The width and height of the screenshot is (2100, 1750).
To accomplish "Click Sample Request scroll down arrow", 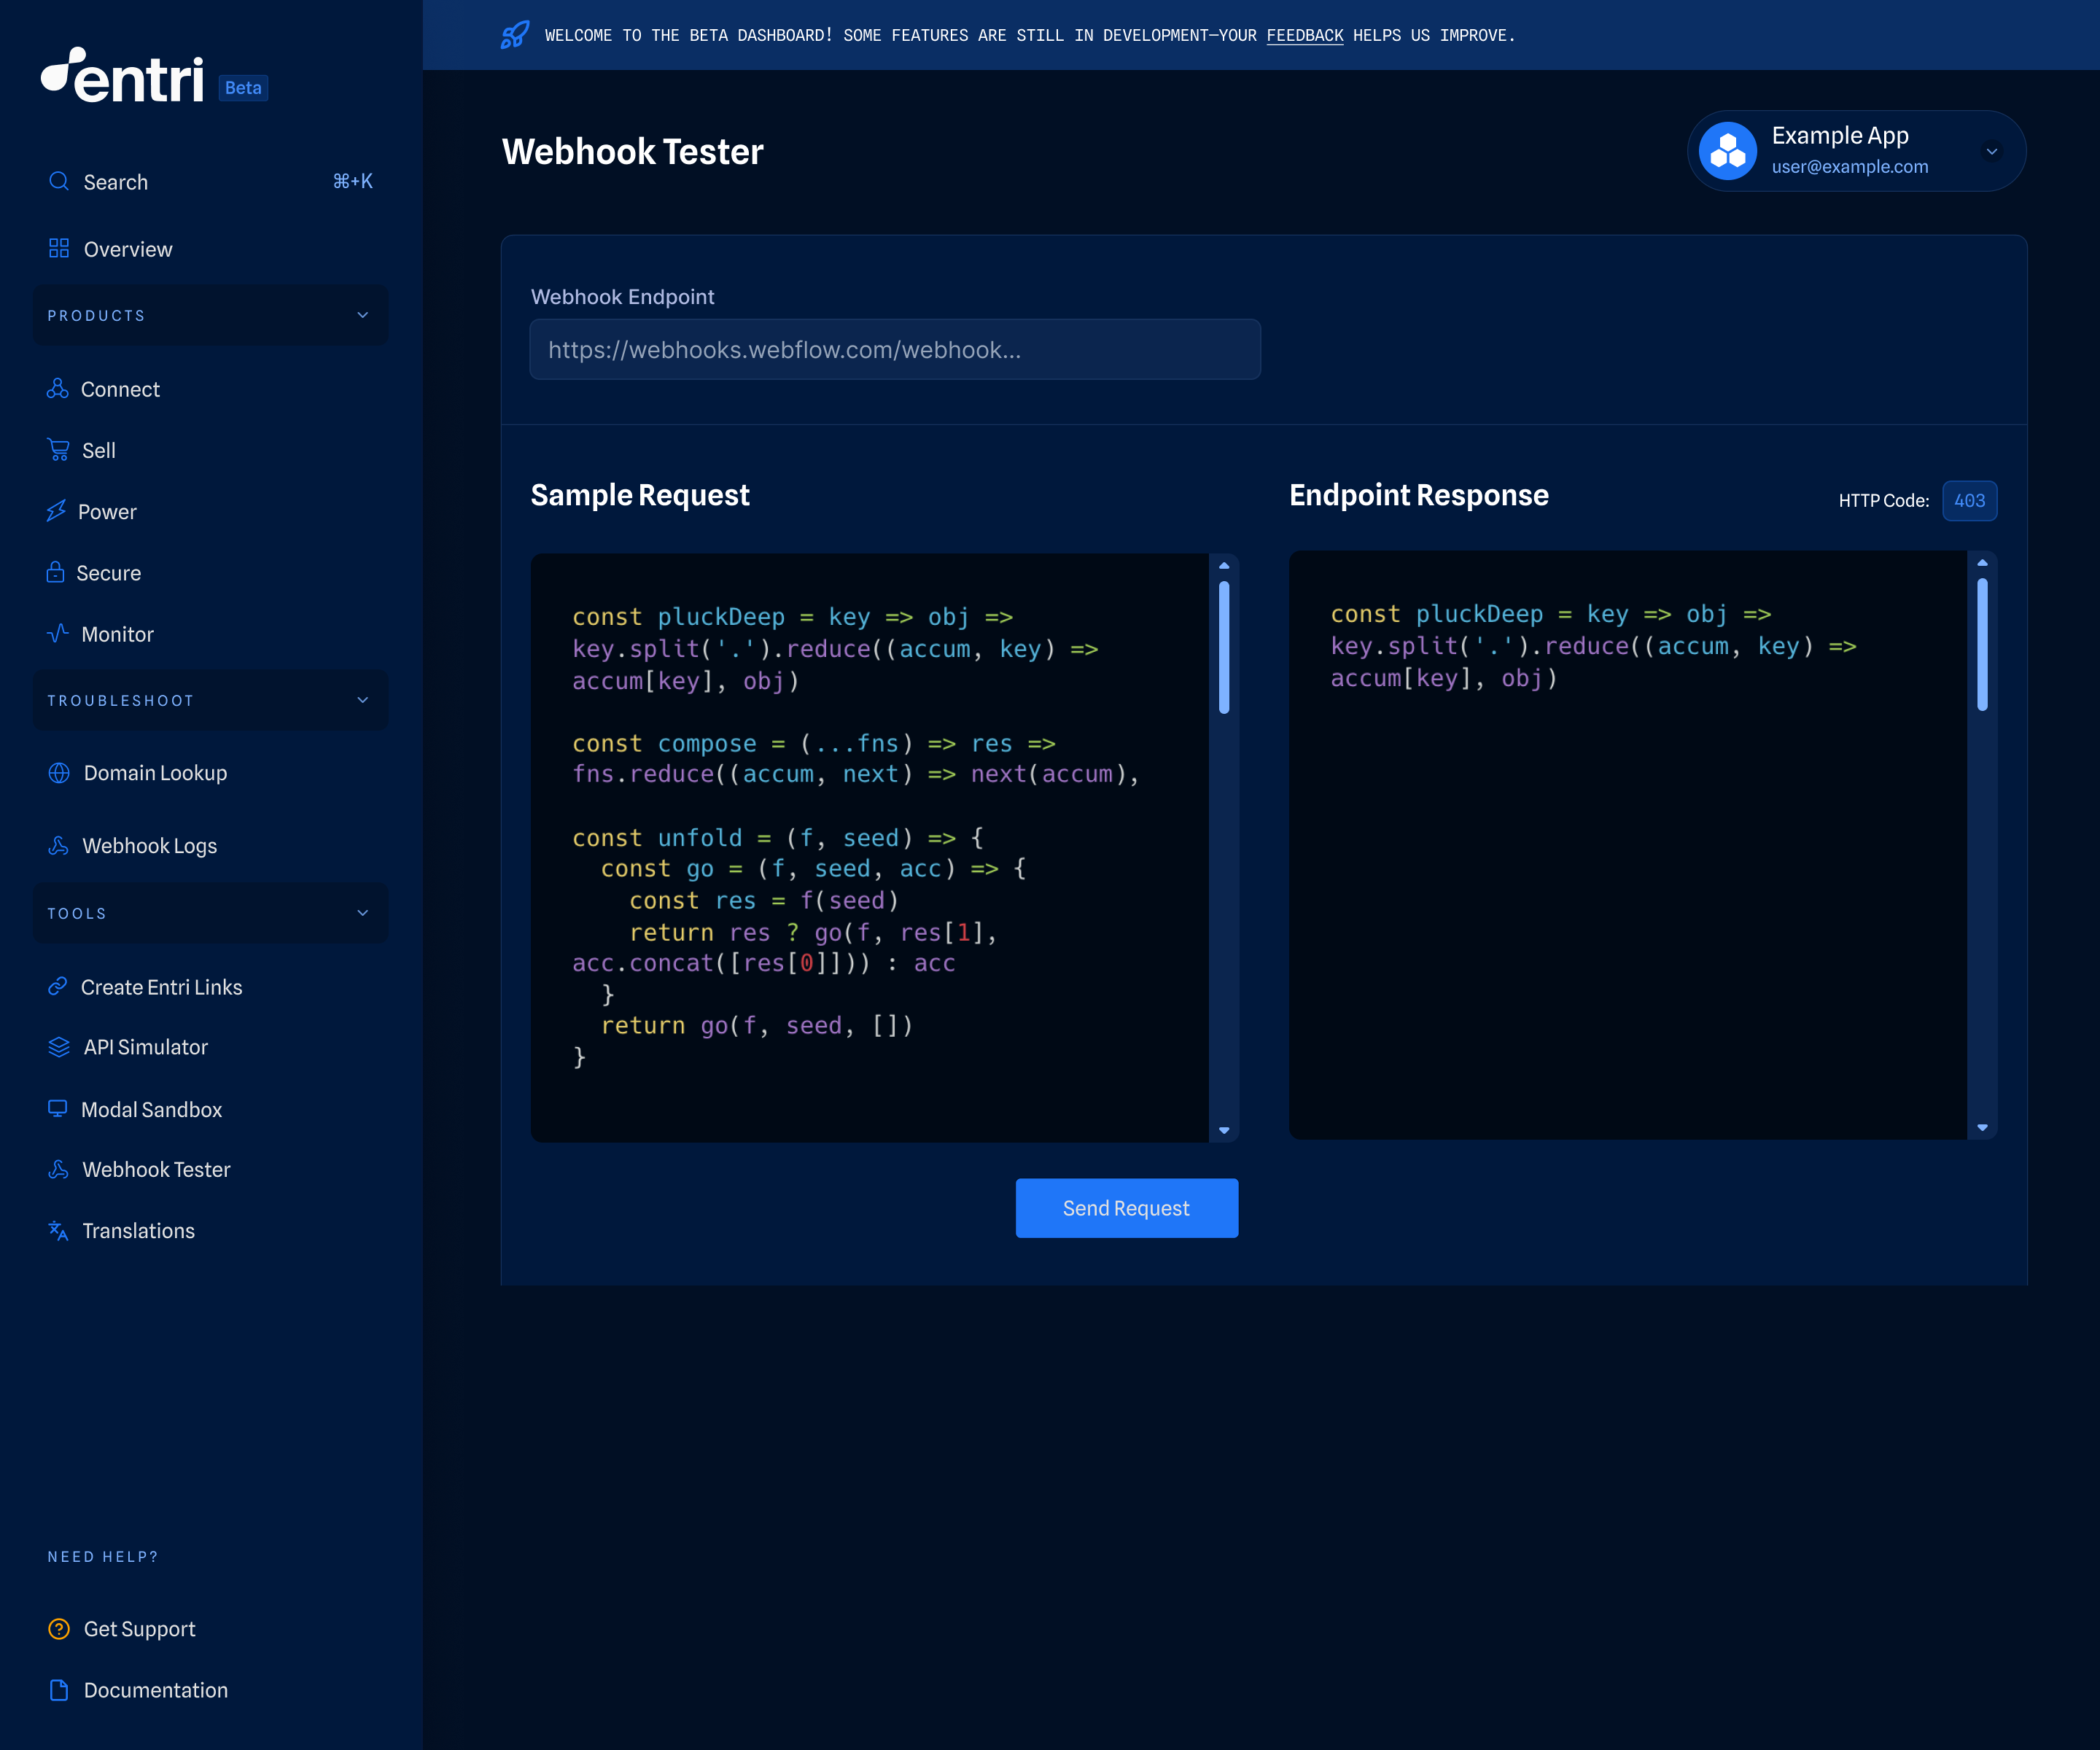I will coord(1224,1130).
